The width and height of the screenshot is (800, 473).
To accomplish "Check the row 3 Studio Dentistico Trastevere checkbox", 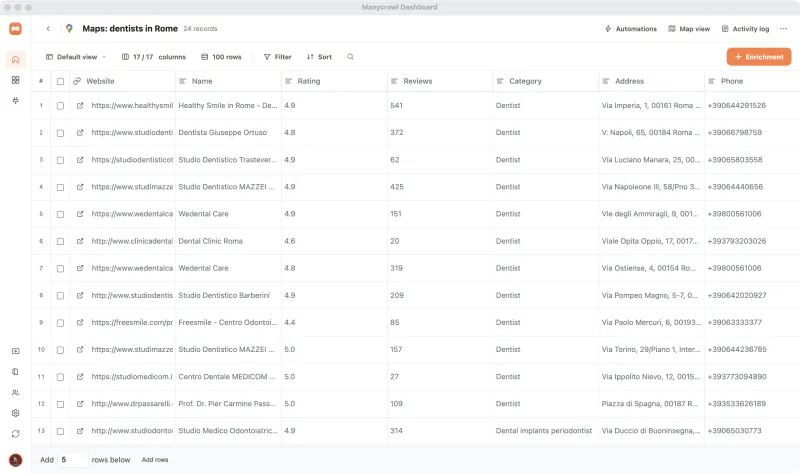I will (60, 160).
